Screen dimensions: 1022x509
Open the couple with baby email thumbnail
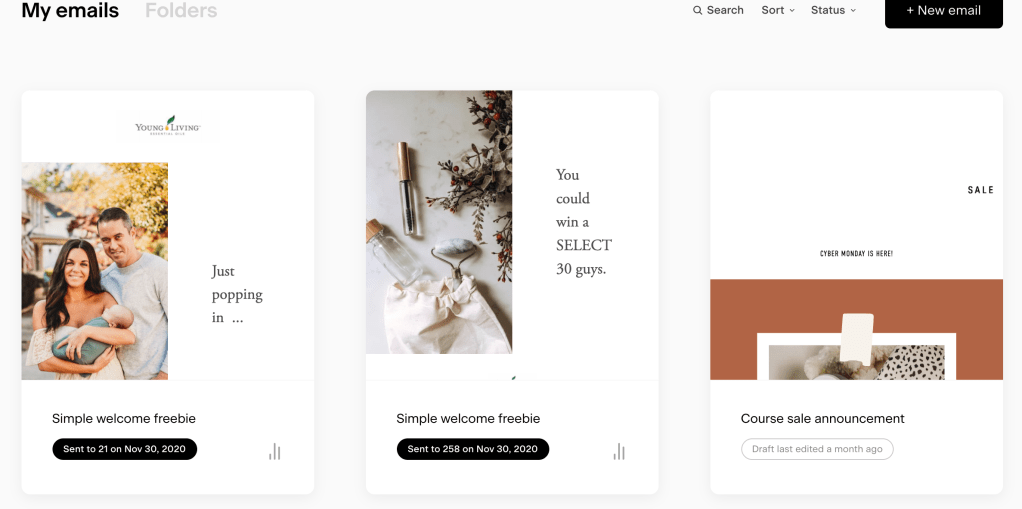click(95, 271)
